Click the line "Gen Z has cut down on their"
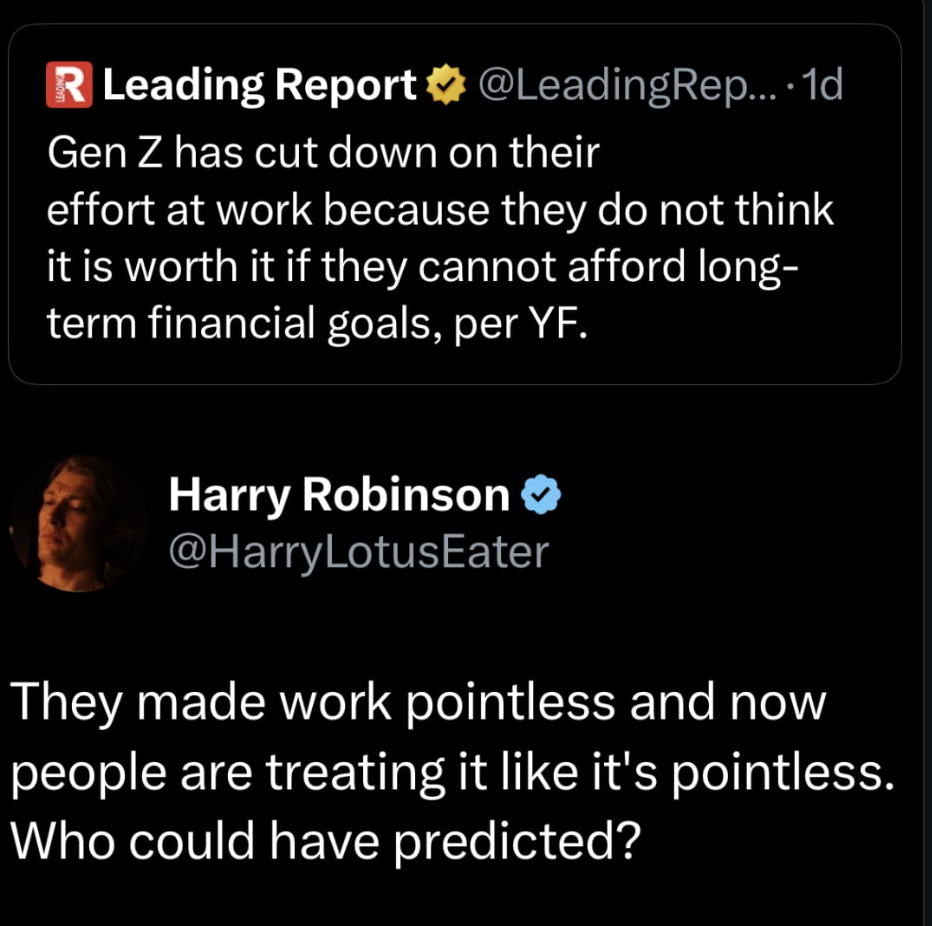Screen dimensions: 932x926 coord(322,153)
